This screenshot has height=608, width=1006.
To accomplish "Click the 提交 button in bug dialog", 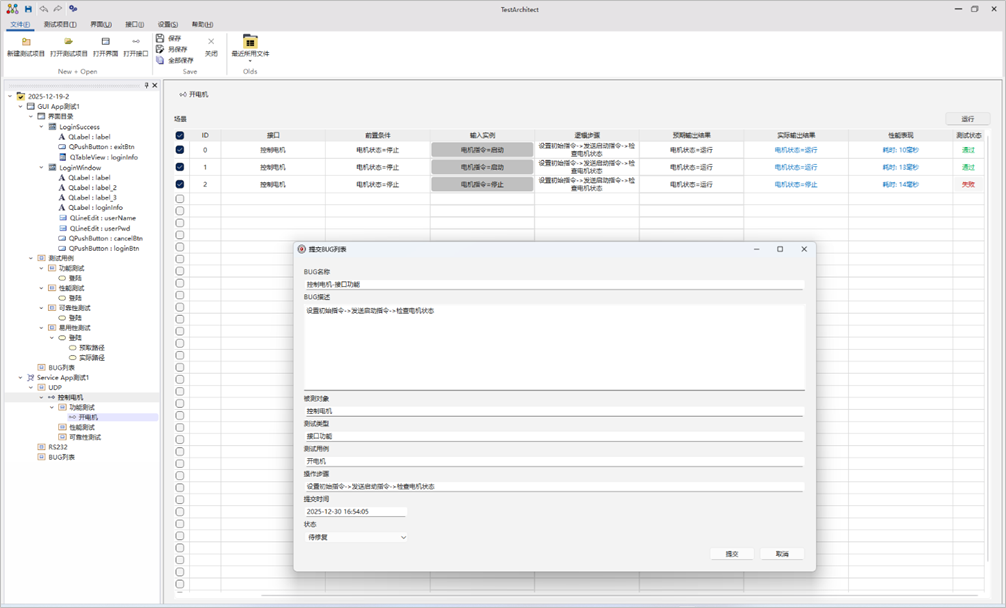I will pyautogui.click(x=731, y=553).
